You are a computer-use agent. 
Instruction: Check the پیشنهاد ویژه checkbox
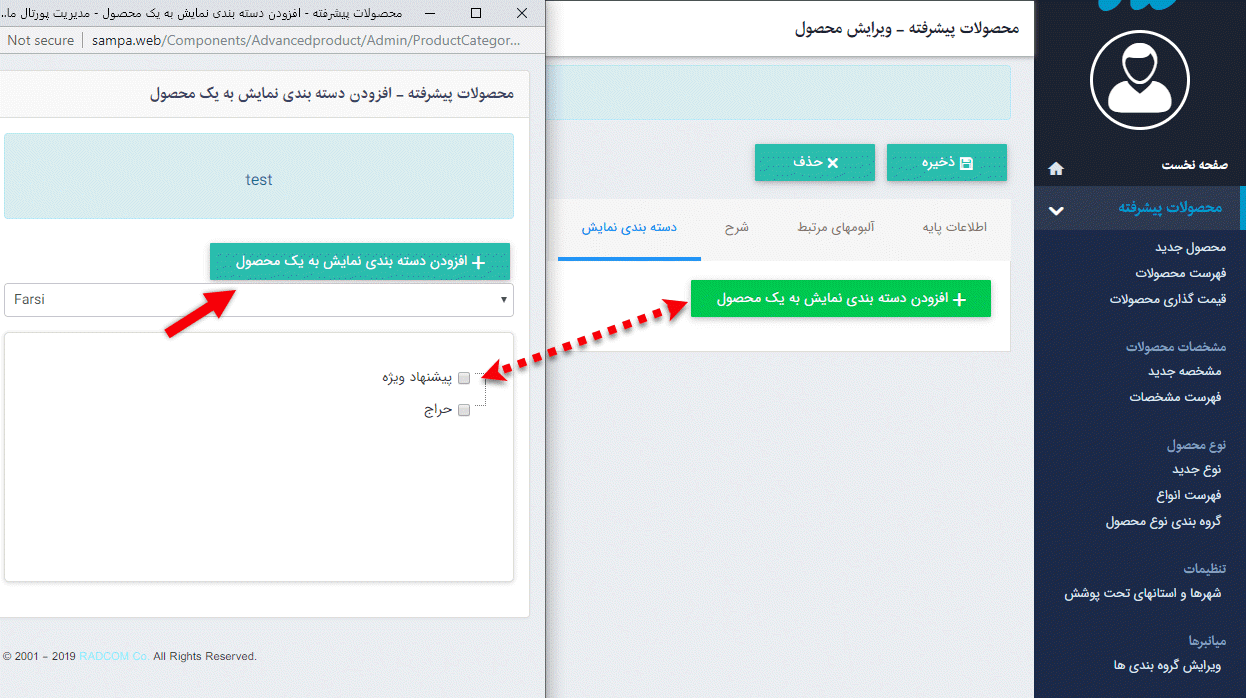463,378
